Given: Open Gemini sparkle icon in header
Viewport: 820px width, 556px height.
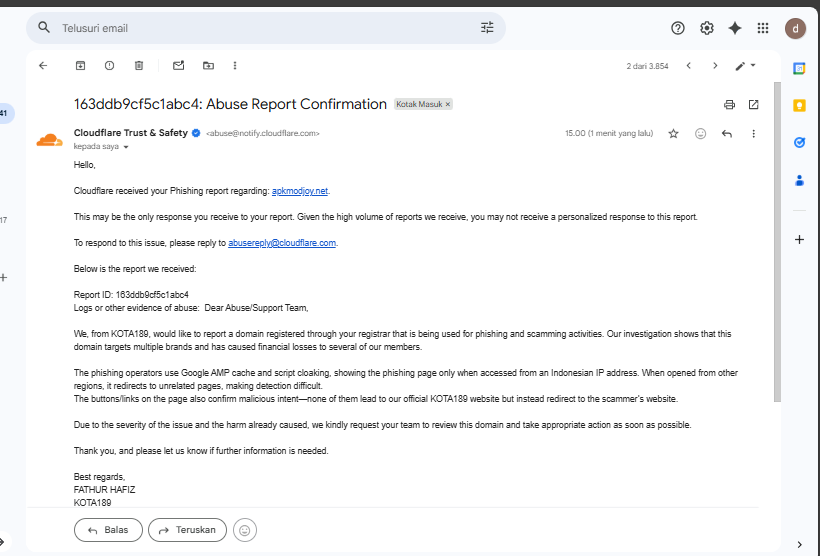Looking at the screenshot, I should click(x=735, y=28).
